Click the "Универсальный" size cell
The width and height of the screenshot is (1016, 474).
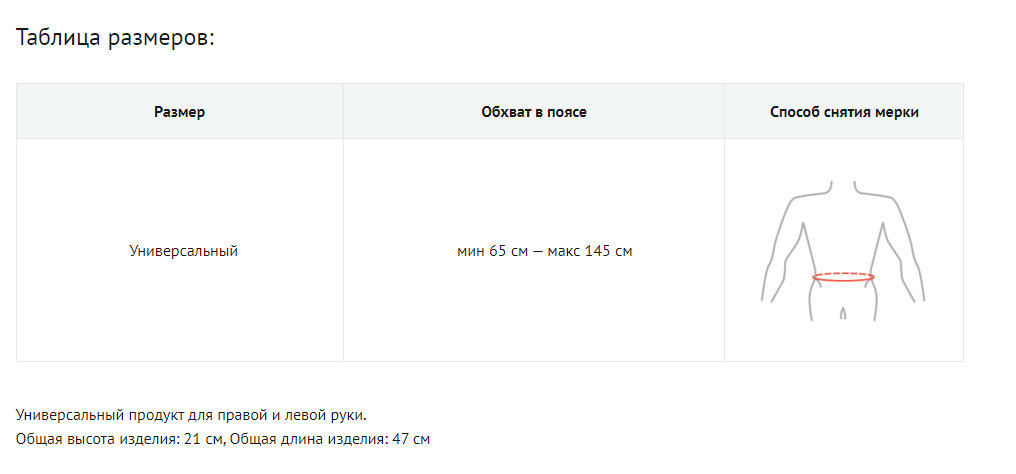[x=184, y=251]
